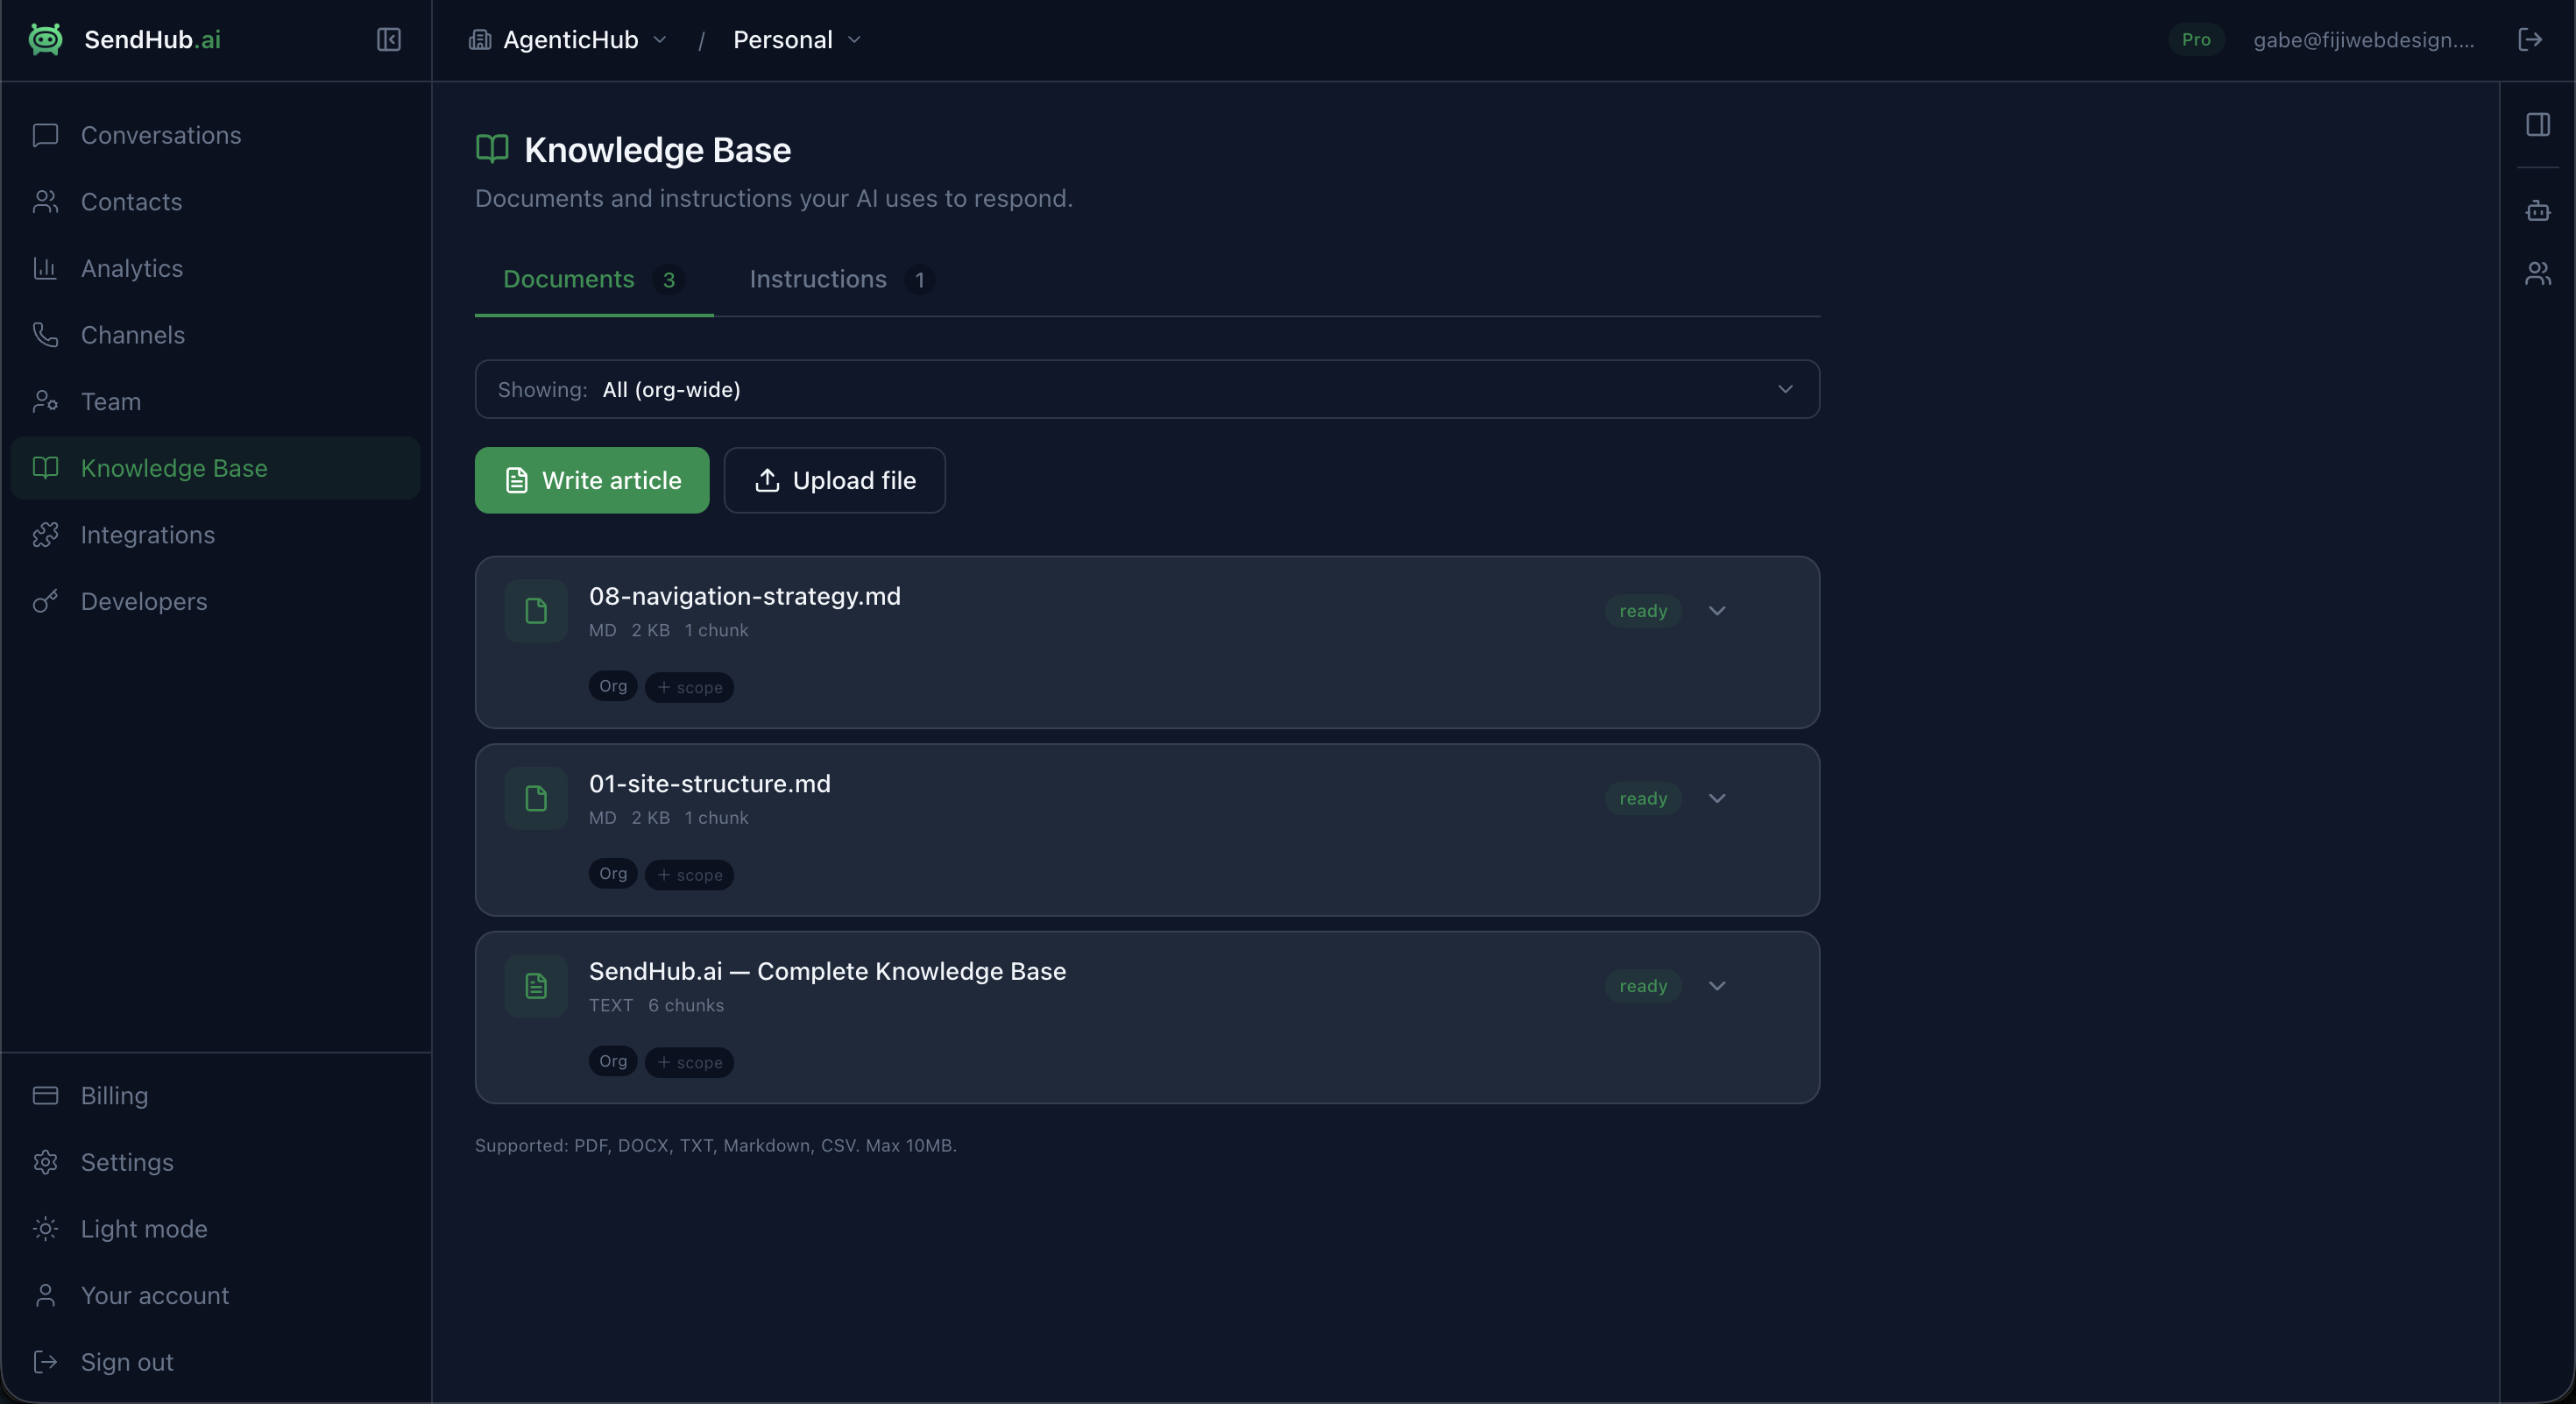Open the bot icon in right rail
This screenshot has height=1404, width=2576.
[x=2538, y=210]
